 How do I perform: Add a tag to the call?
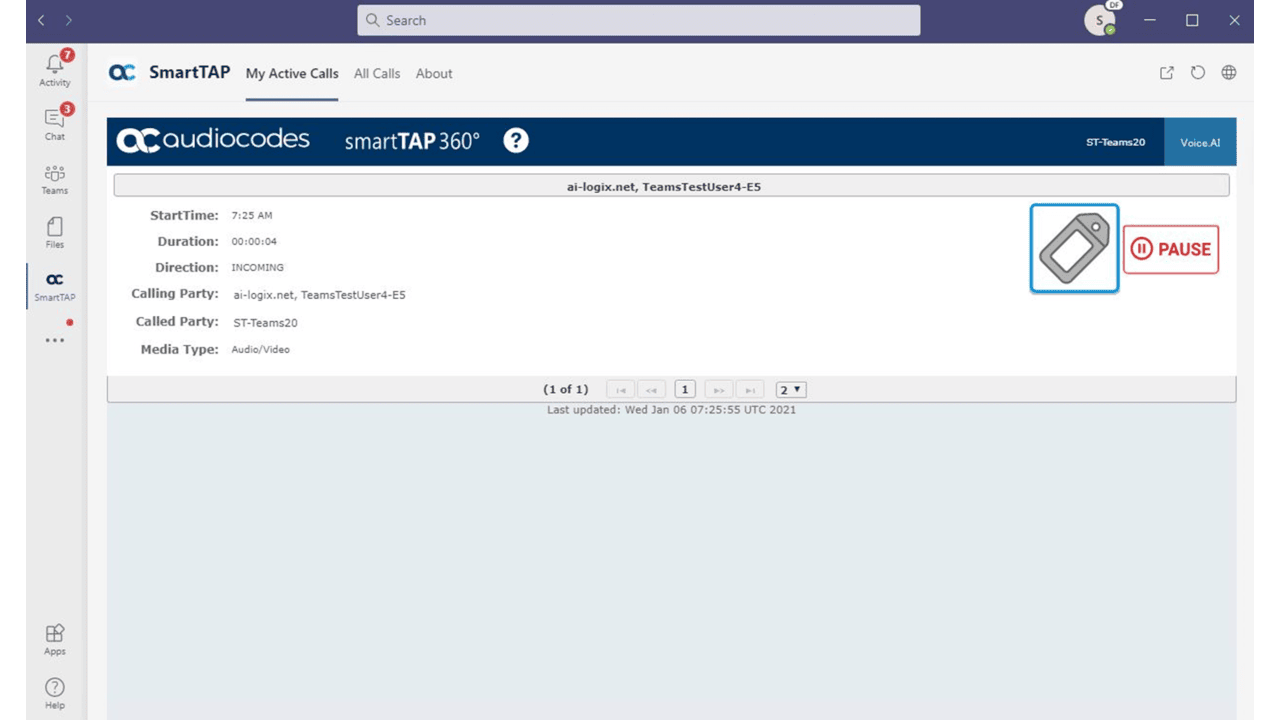point(1075,249)
